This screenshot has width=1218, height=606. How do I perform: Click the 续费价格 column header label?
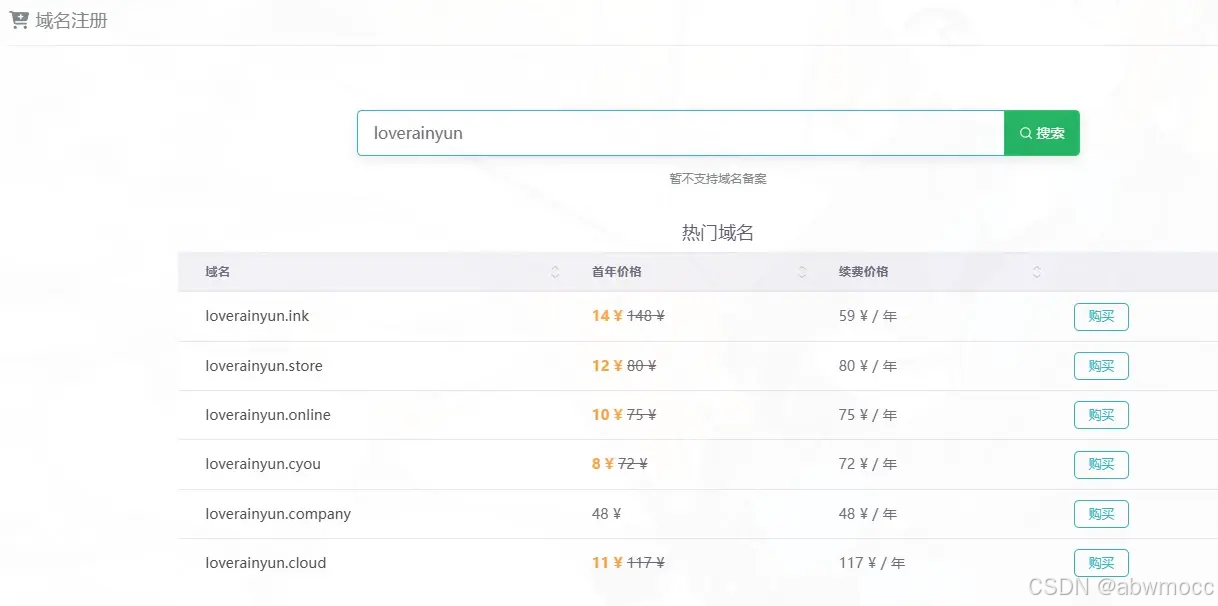[x=864, y=272]
